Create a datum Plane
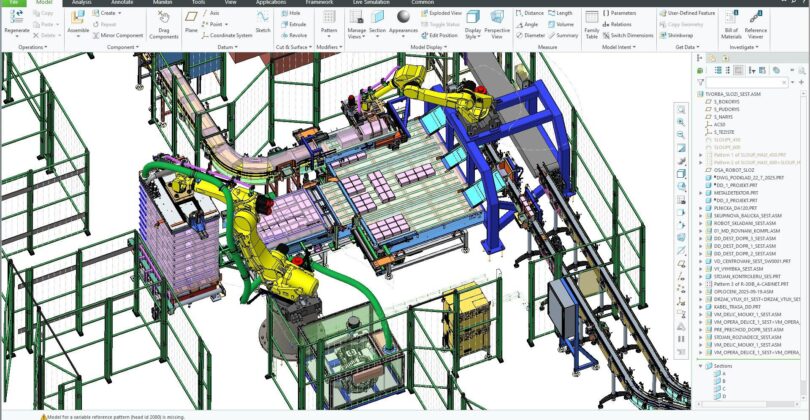The height and width of the screenshot is (420, 810). (191, 20)
